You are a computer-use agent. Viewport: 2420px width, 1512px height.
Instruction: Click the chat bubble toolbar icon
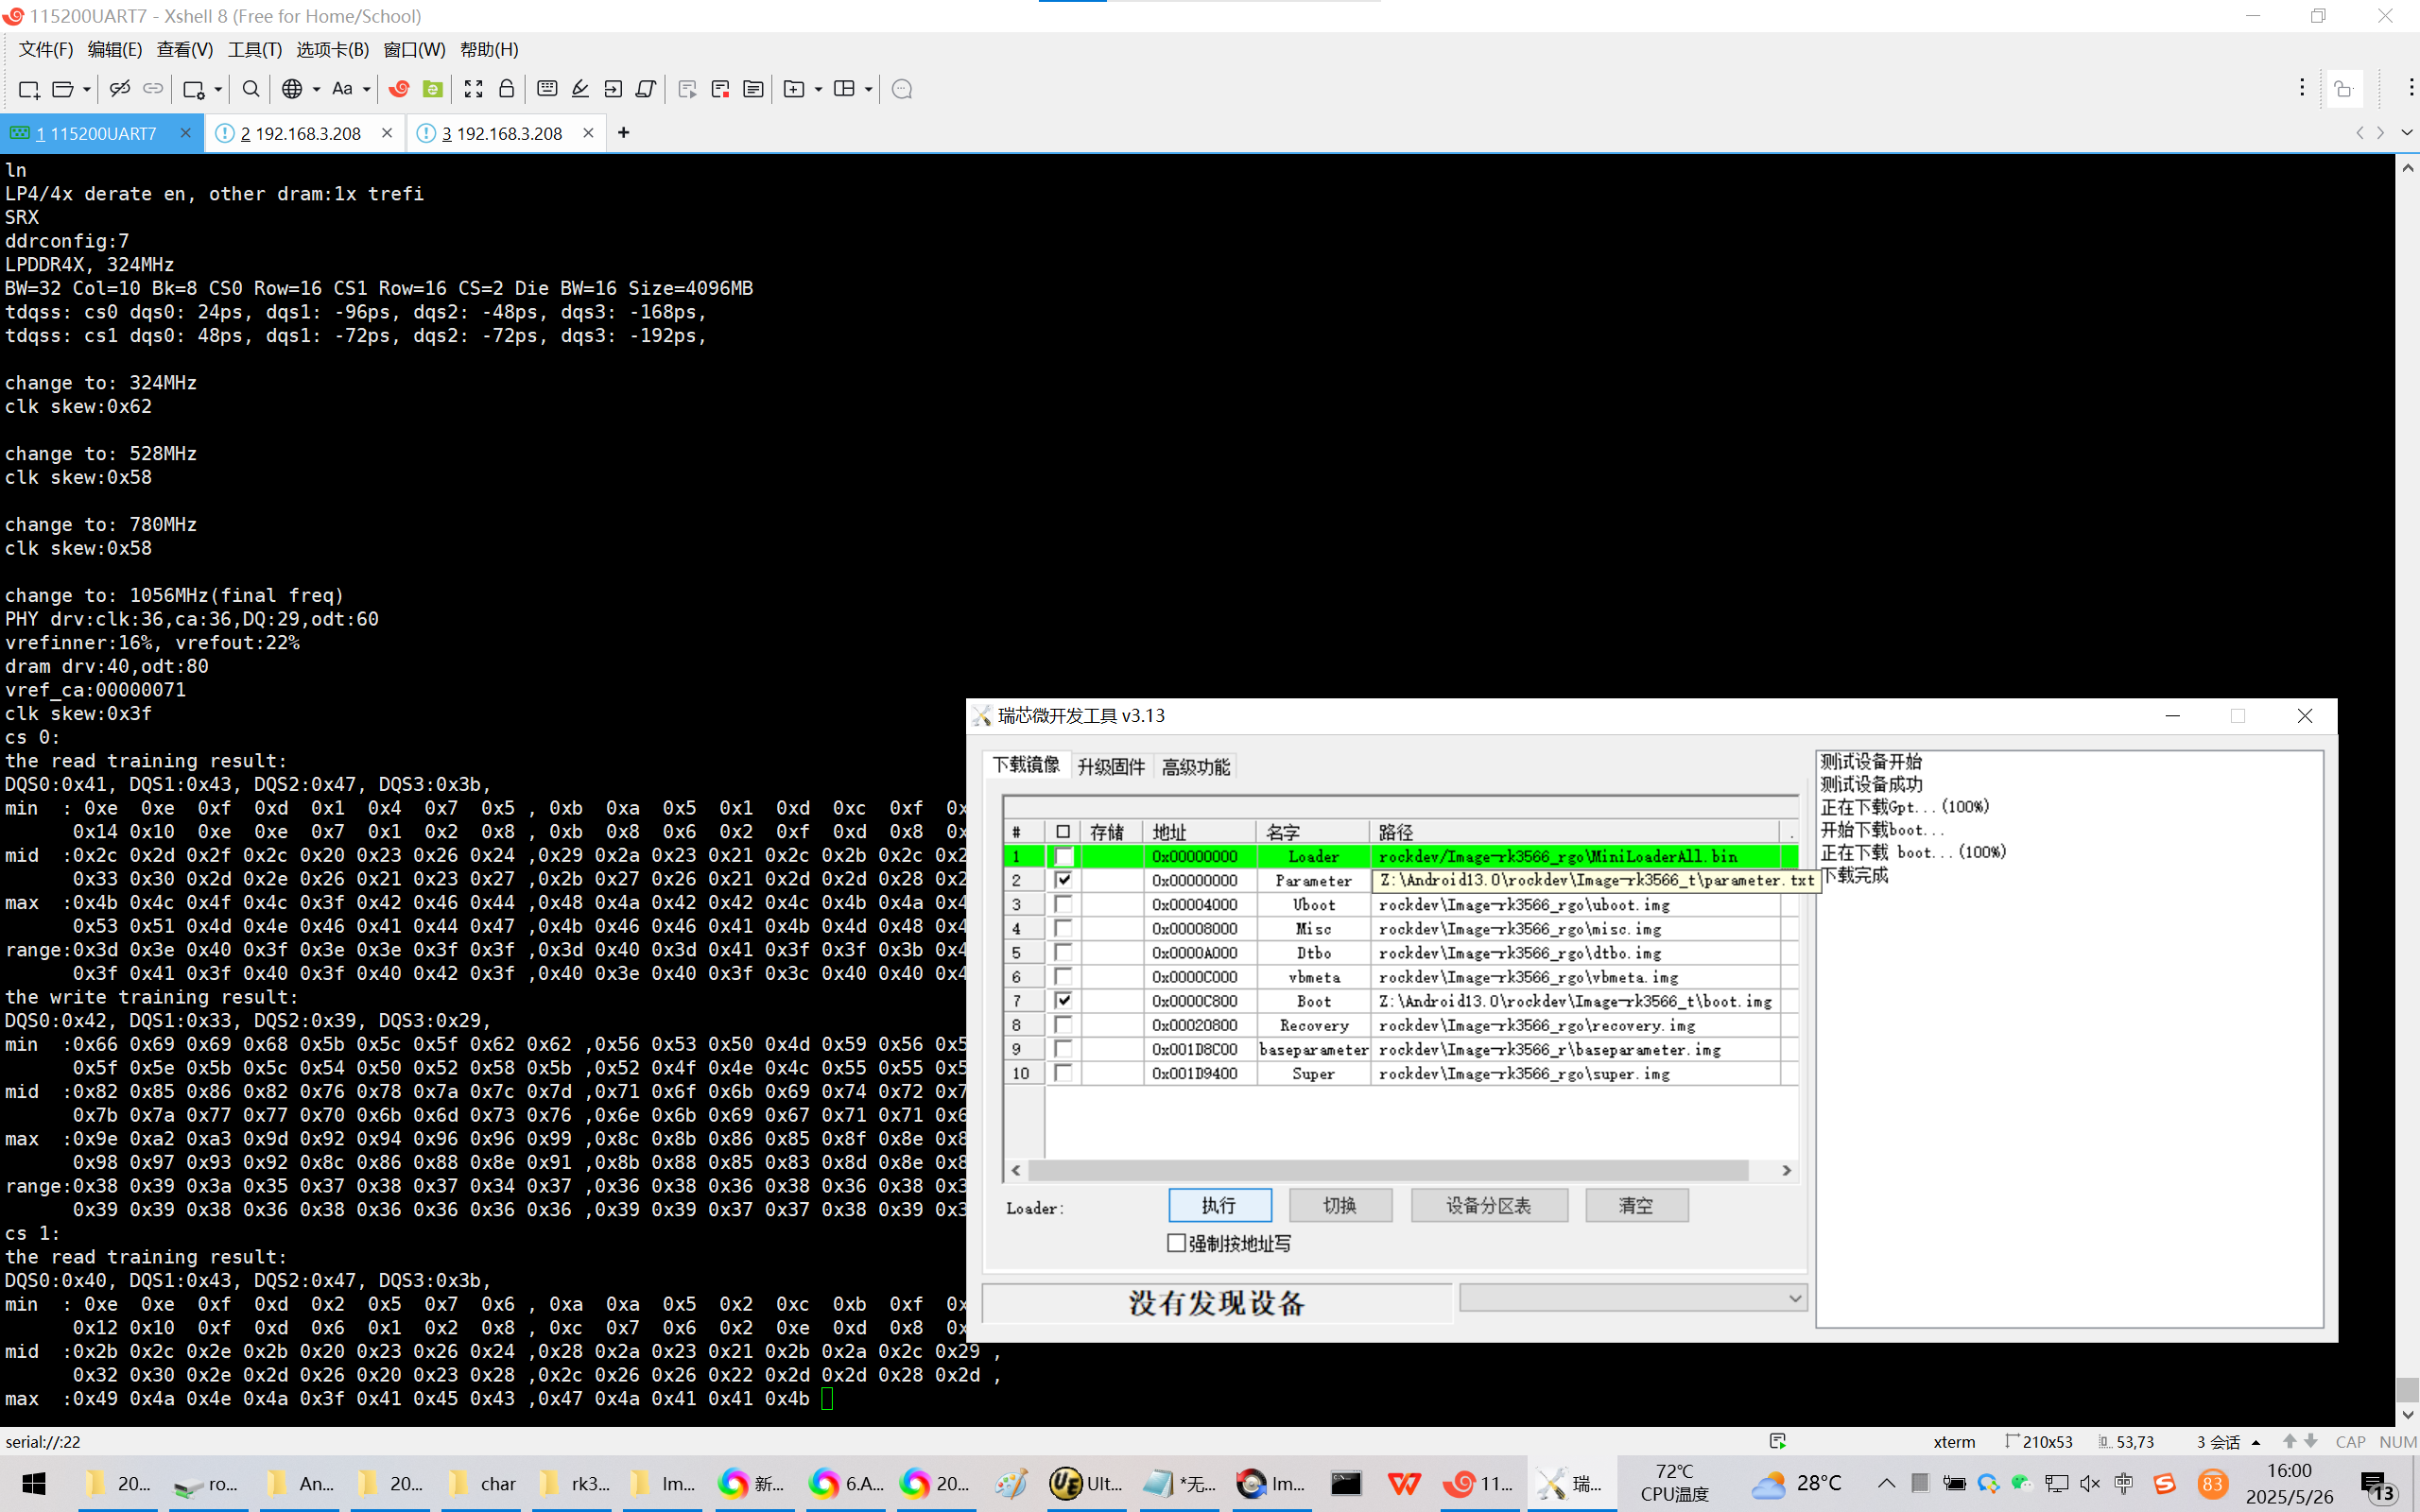click(902, 89)
